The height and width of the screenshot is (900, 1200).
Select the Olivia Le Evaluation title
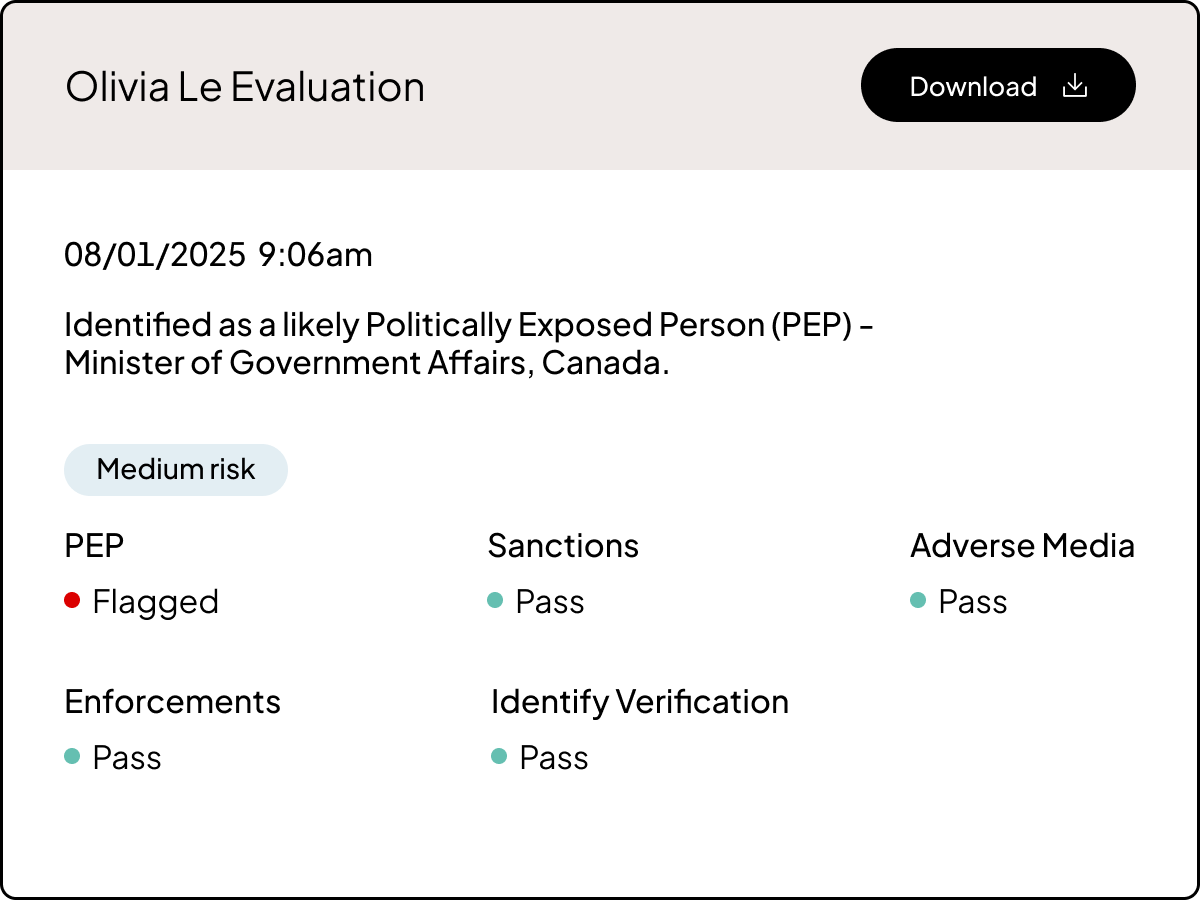(x=243, y=86)
